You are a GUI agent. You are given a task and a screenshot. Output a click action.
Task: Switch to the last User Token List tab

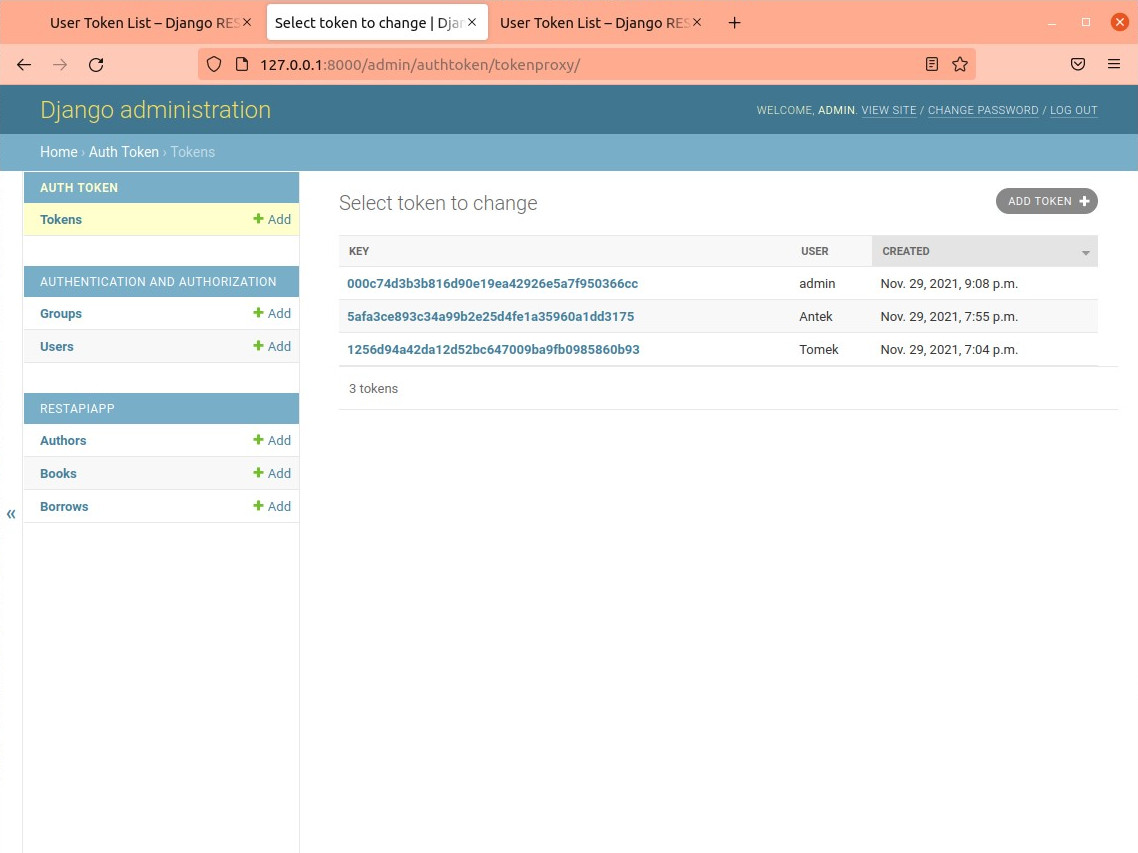[594, 23]
